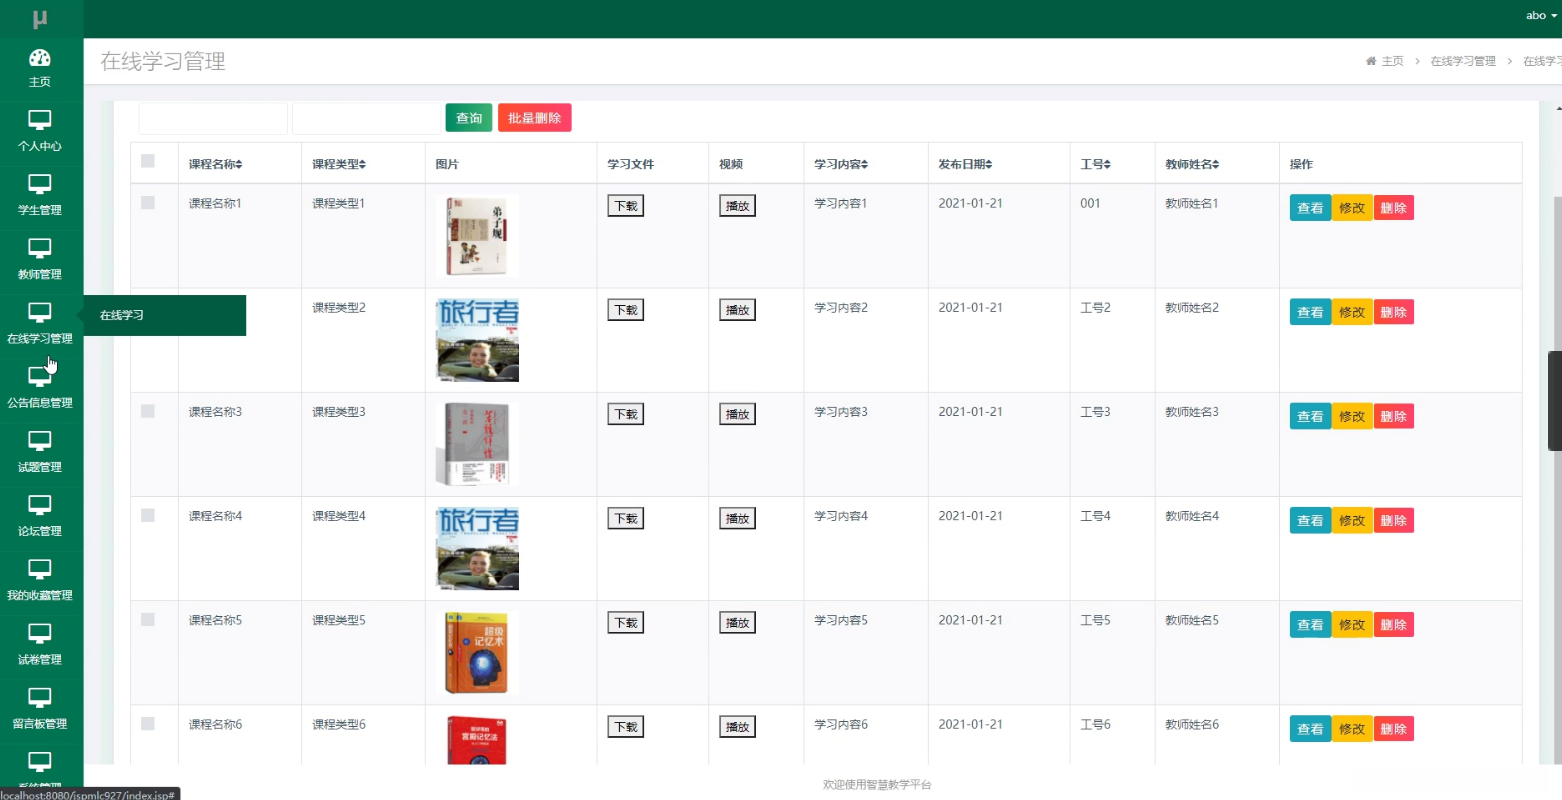Click 查看 for 课程名称4
This screenshot has width=1562, height=800.
(x=1310, y=520)
